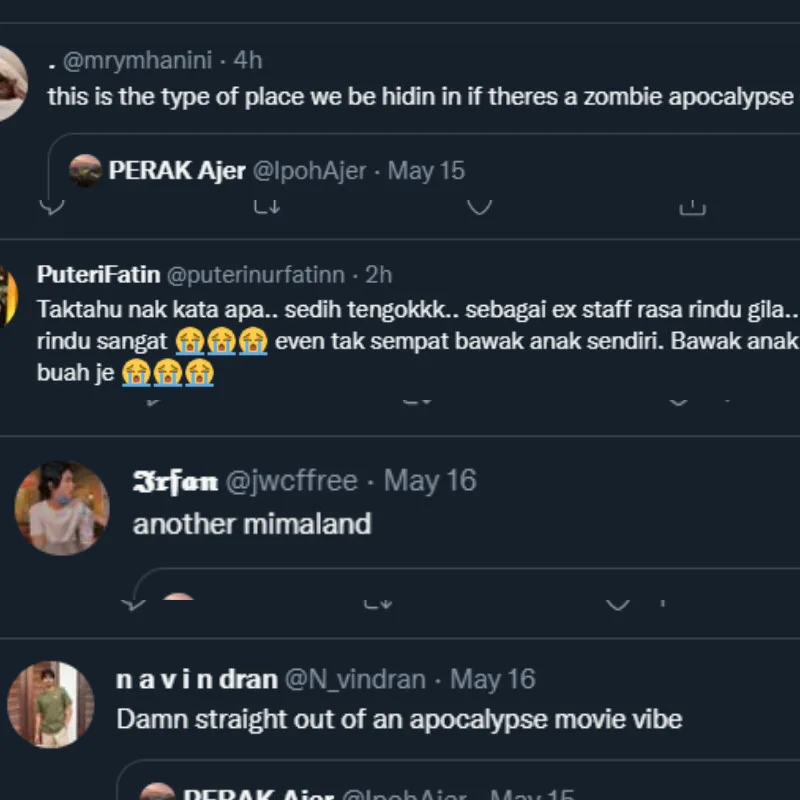
Task: Click @IpohAjer in the zombie tweet's quote
Action: pos(309,170)
